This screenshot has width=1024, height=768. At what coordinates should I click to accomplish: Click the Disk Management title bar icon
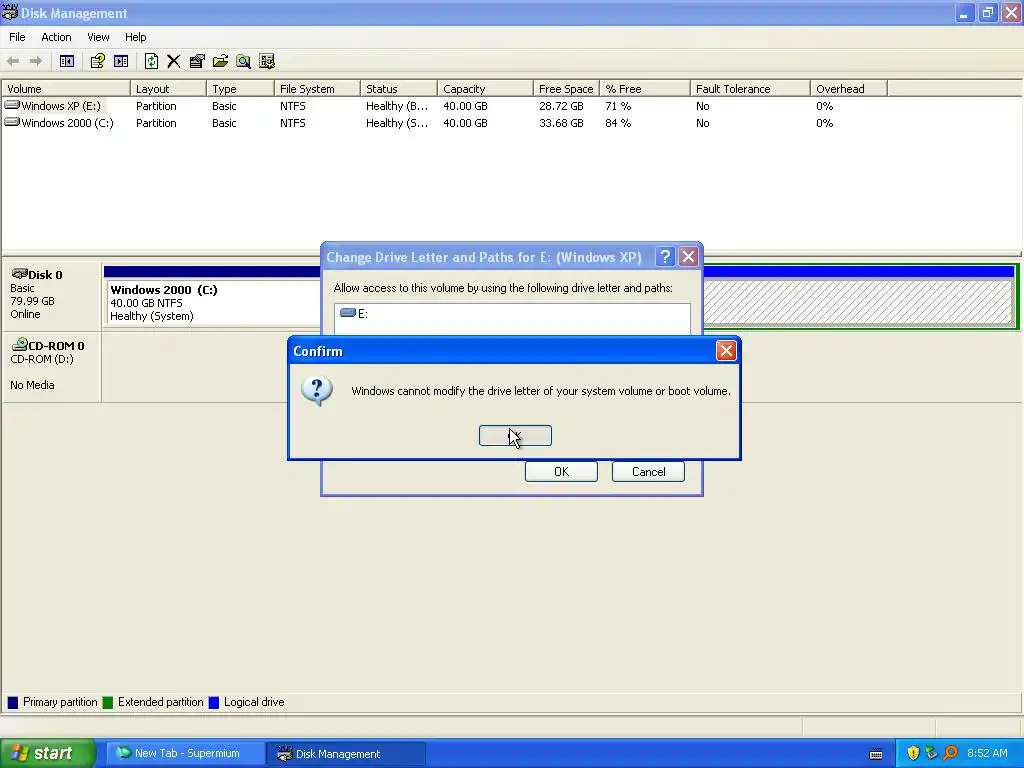click(10, 12)
